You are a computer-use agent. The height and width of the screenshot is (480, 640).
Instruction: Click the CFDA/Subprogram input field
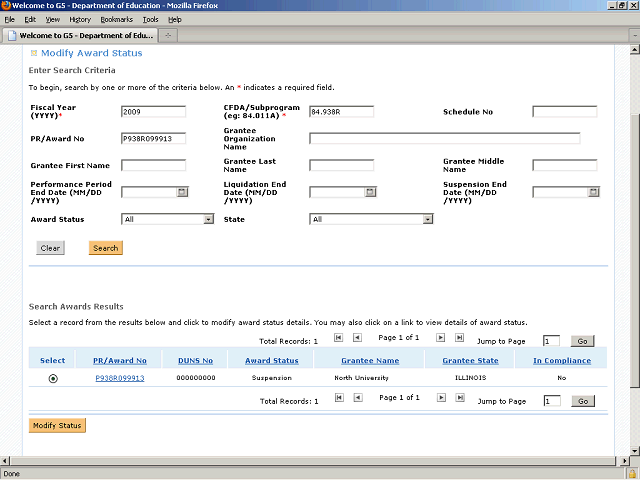tap(341, 111)
